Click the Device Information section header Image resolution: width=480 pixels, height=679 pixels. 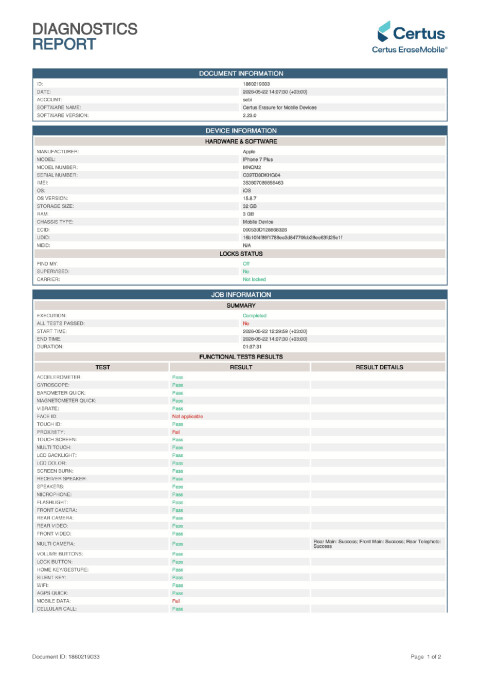pos(240,130)
